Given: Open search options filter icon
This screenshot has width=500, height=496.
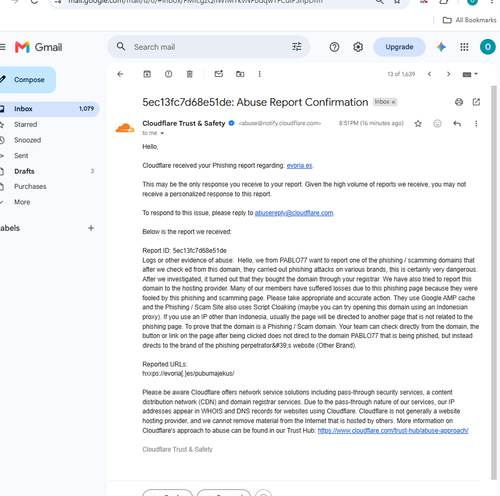Looking at the screenshot, I should click(x=297, y=47).
